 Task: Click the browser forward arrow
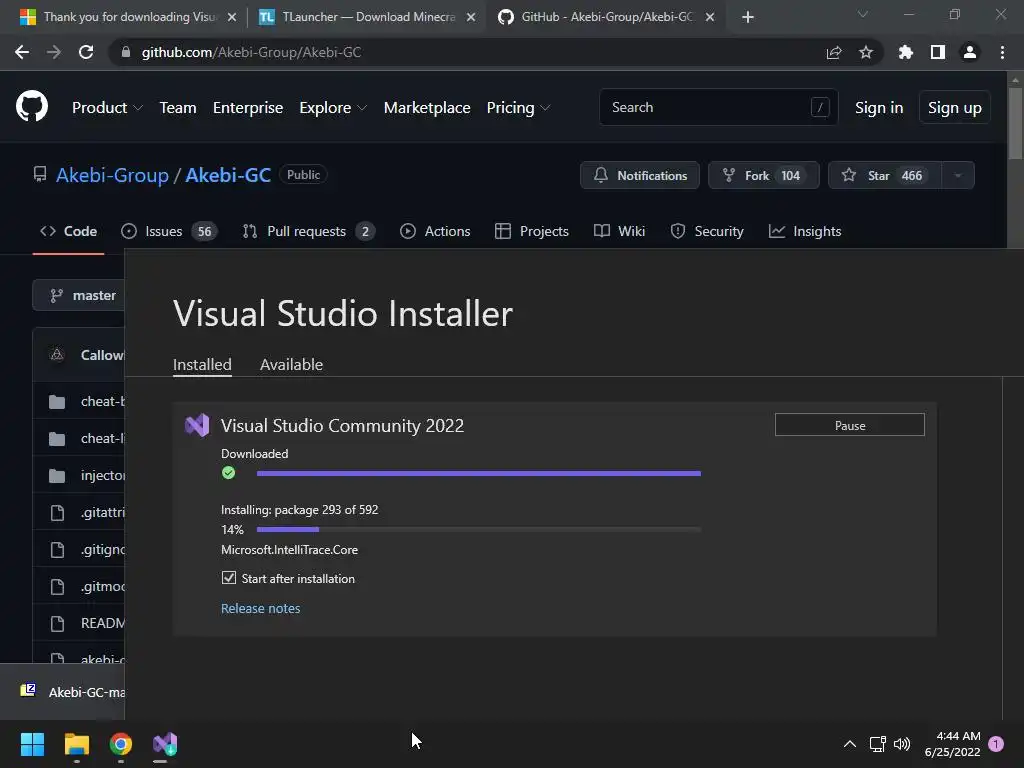pyautogui.click(x=54, y=52)
